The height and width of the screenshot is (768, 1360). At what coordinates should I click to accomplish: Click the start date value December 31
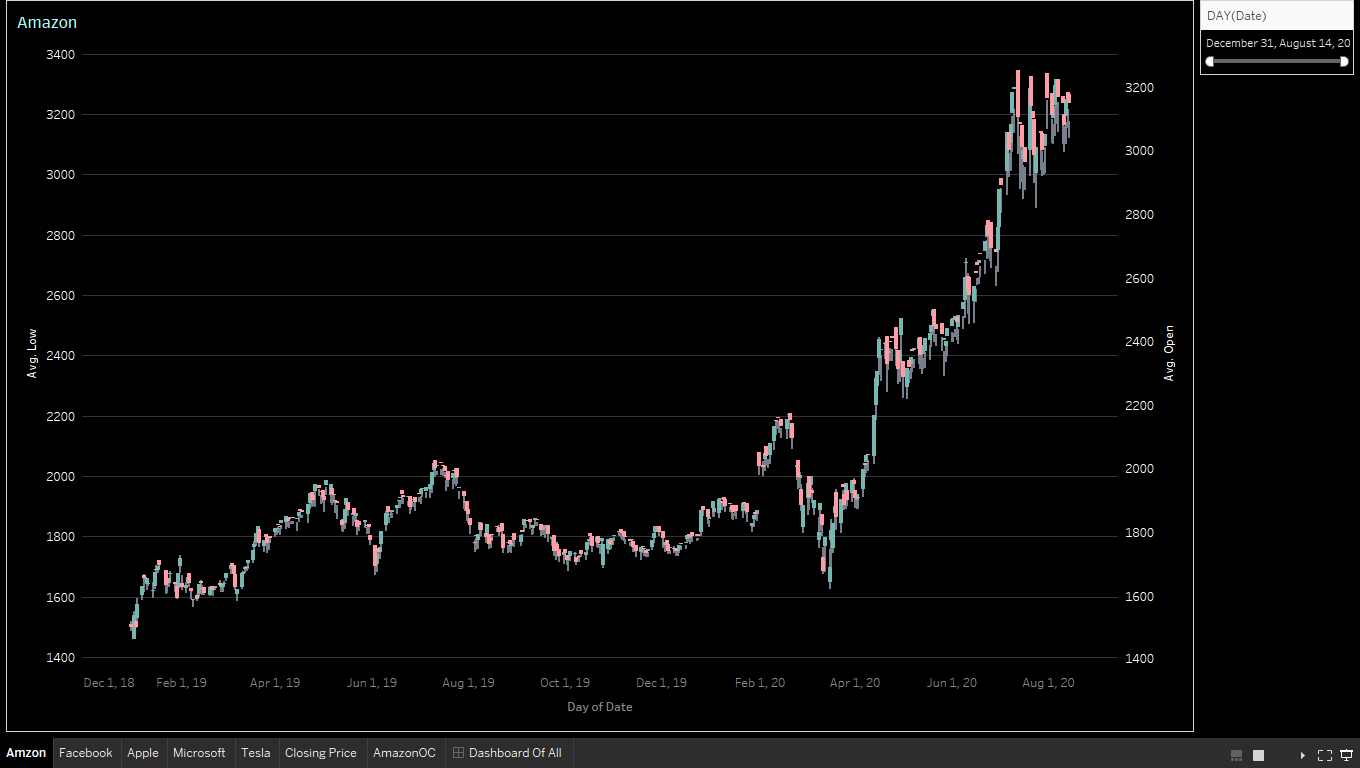[1241, 43]
